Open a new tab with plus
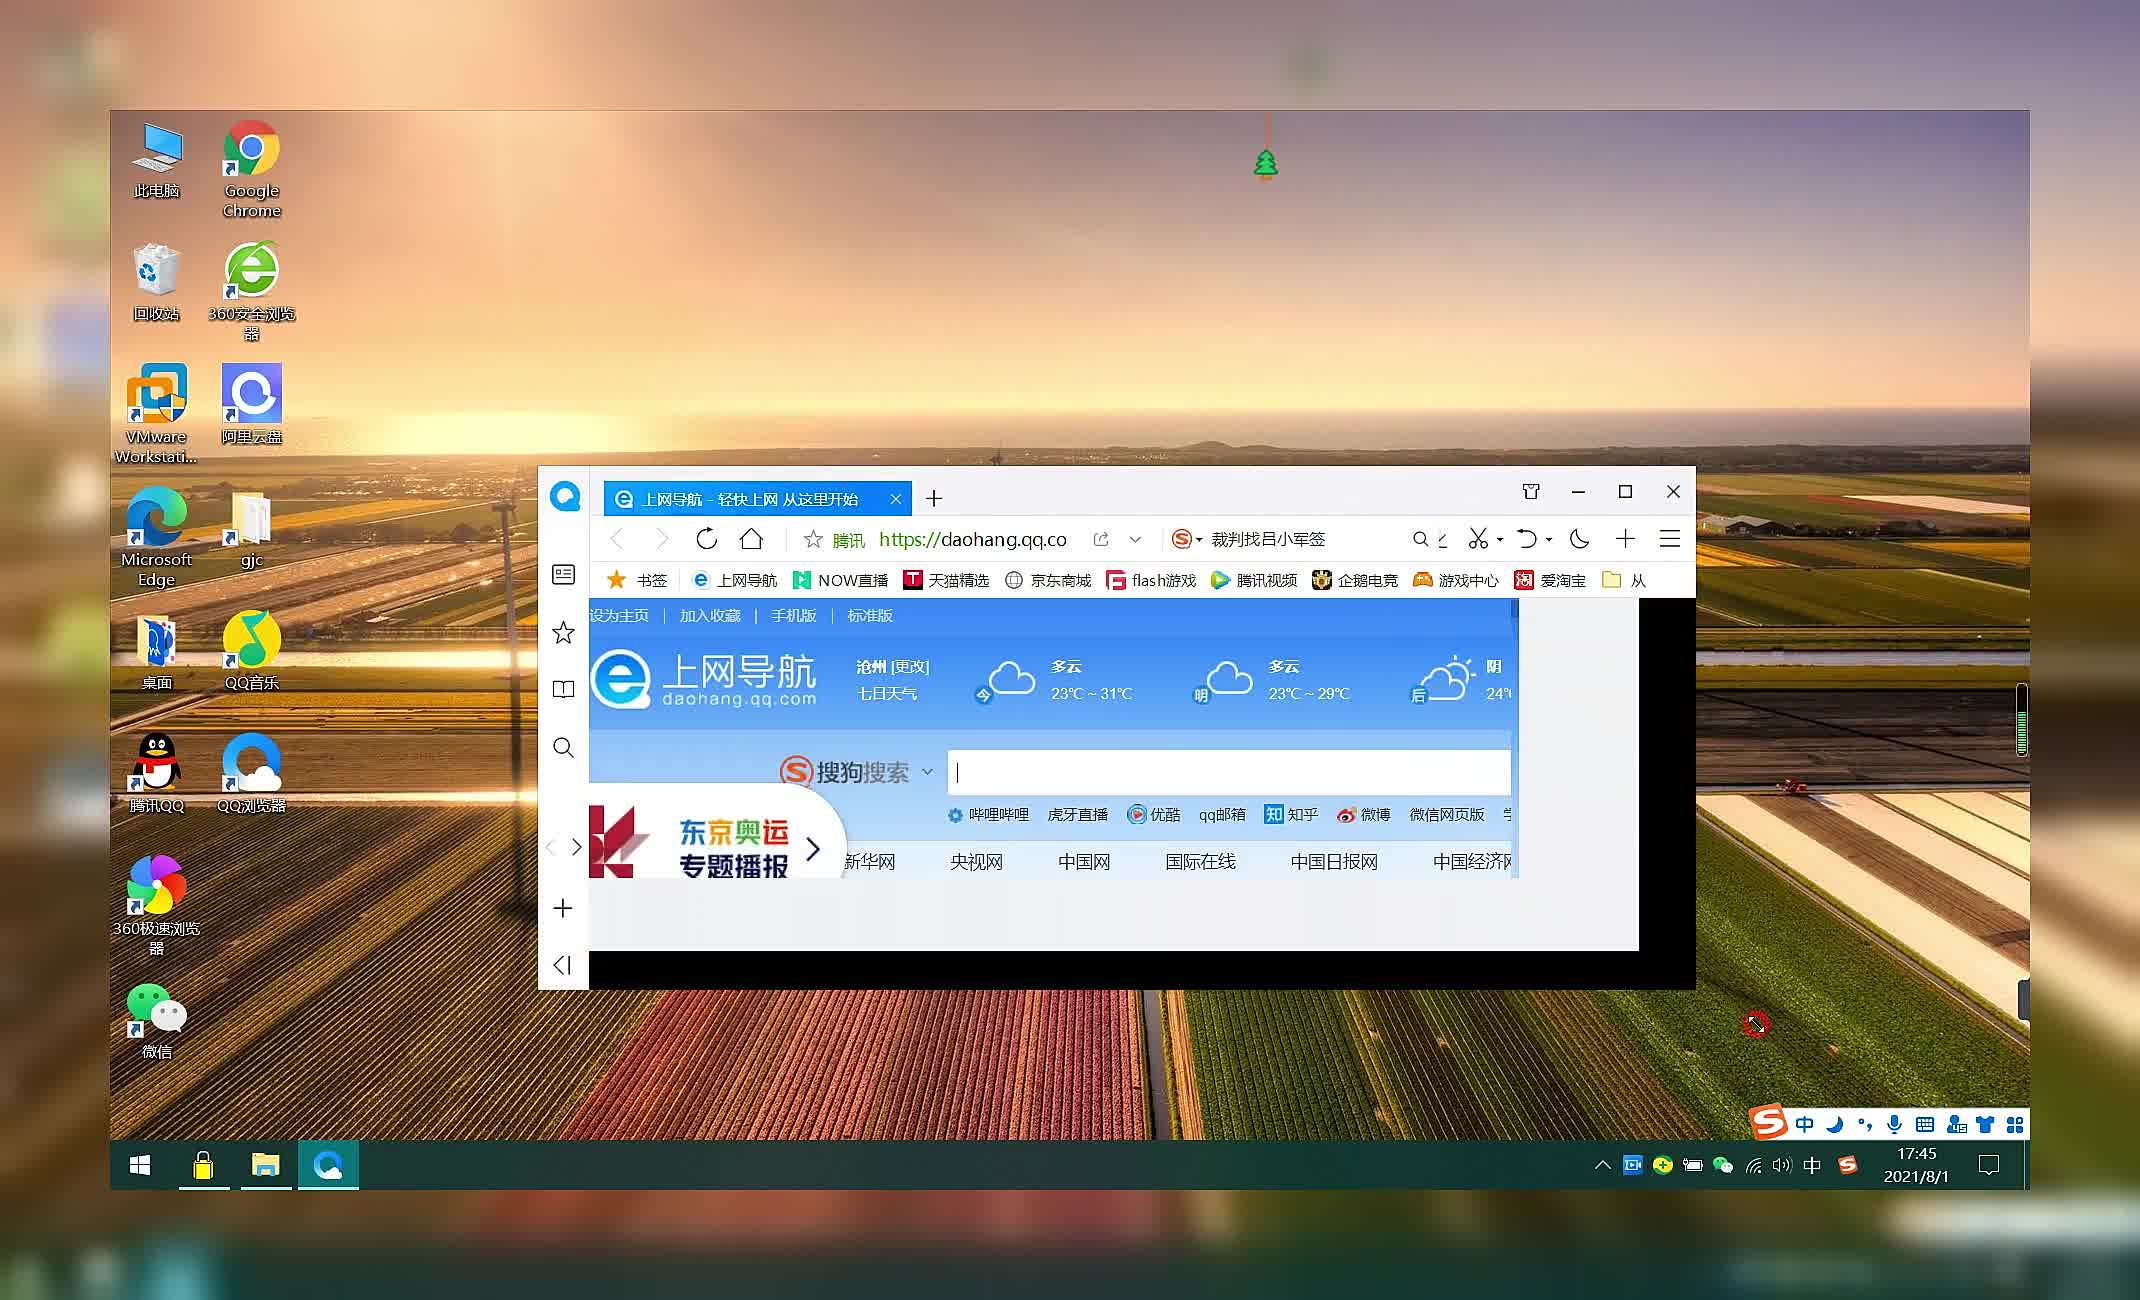Viewport: 2140px width, 1300px height. 934,498
